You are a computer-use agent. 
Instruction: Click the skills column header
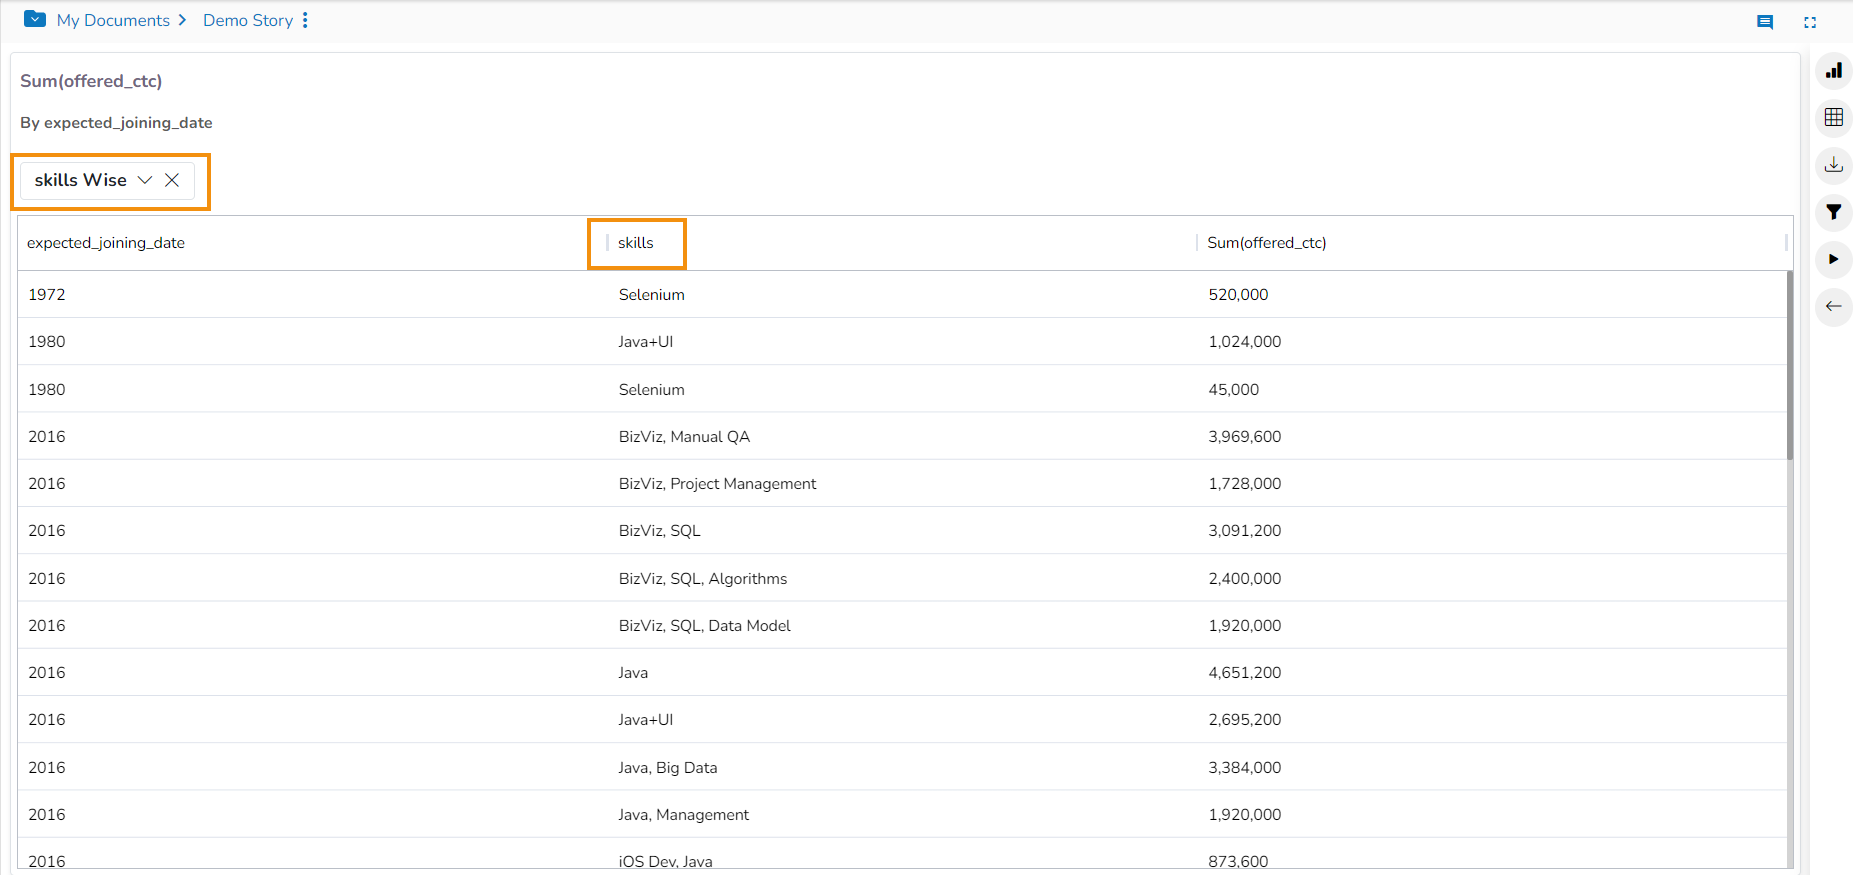tap(636, 243)
